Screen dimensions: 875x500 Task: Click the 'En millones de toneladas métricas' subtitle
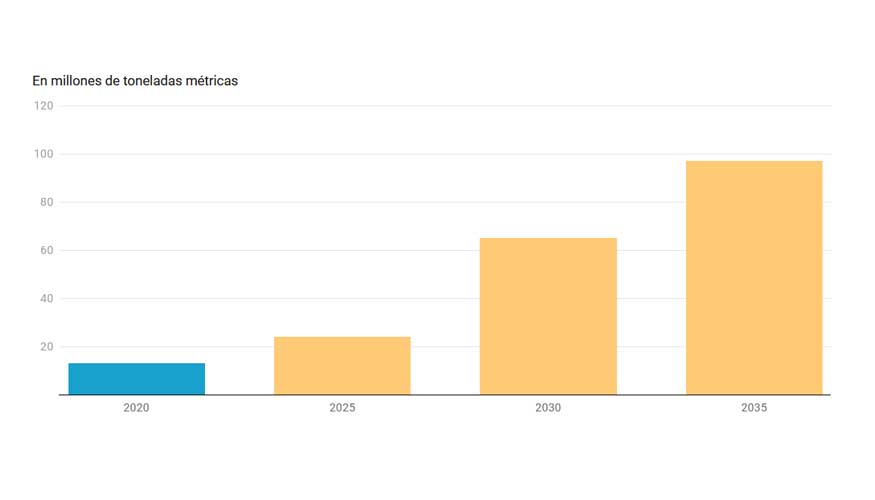[135, 81]
